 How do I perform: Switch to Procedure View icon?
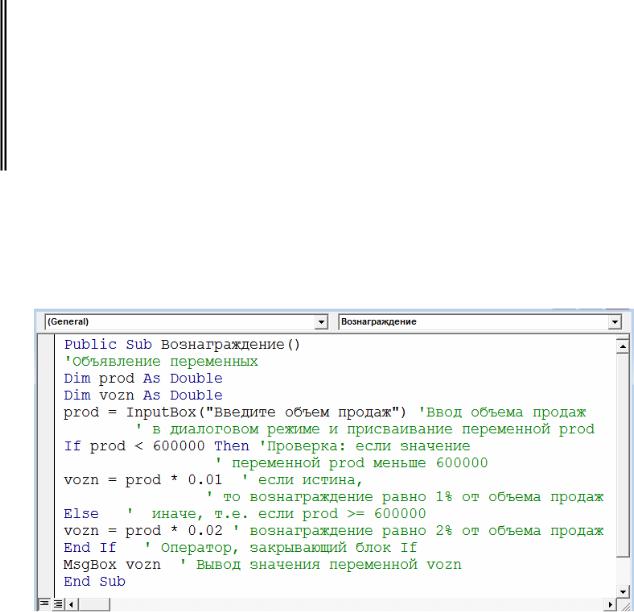(x=44, y=604)
